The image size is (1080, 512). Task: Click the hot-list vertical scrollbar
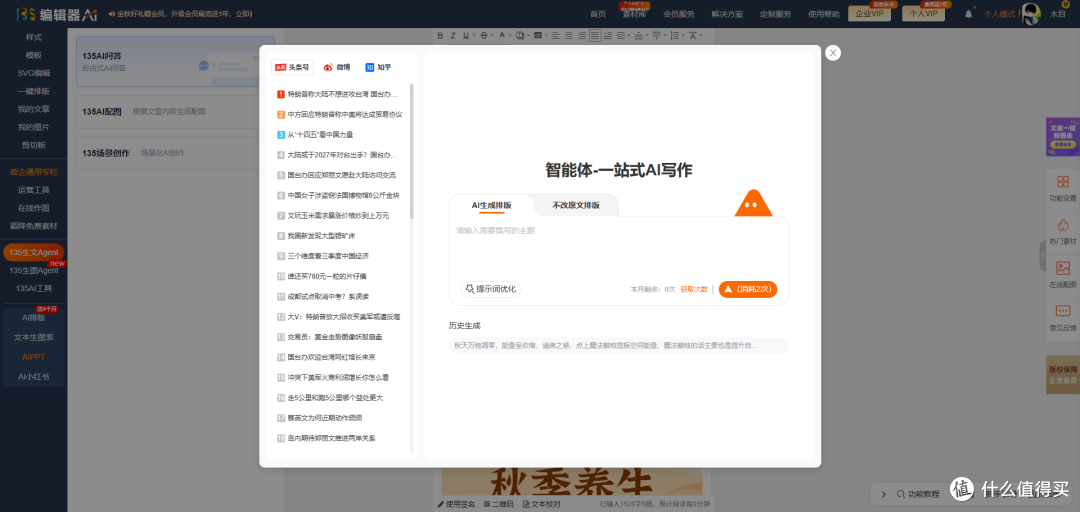tap(412, 152)
